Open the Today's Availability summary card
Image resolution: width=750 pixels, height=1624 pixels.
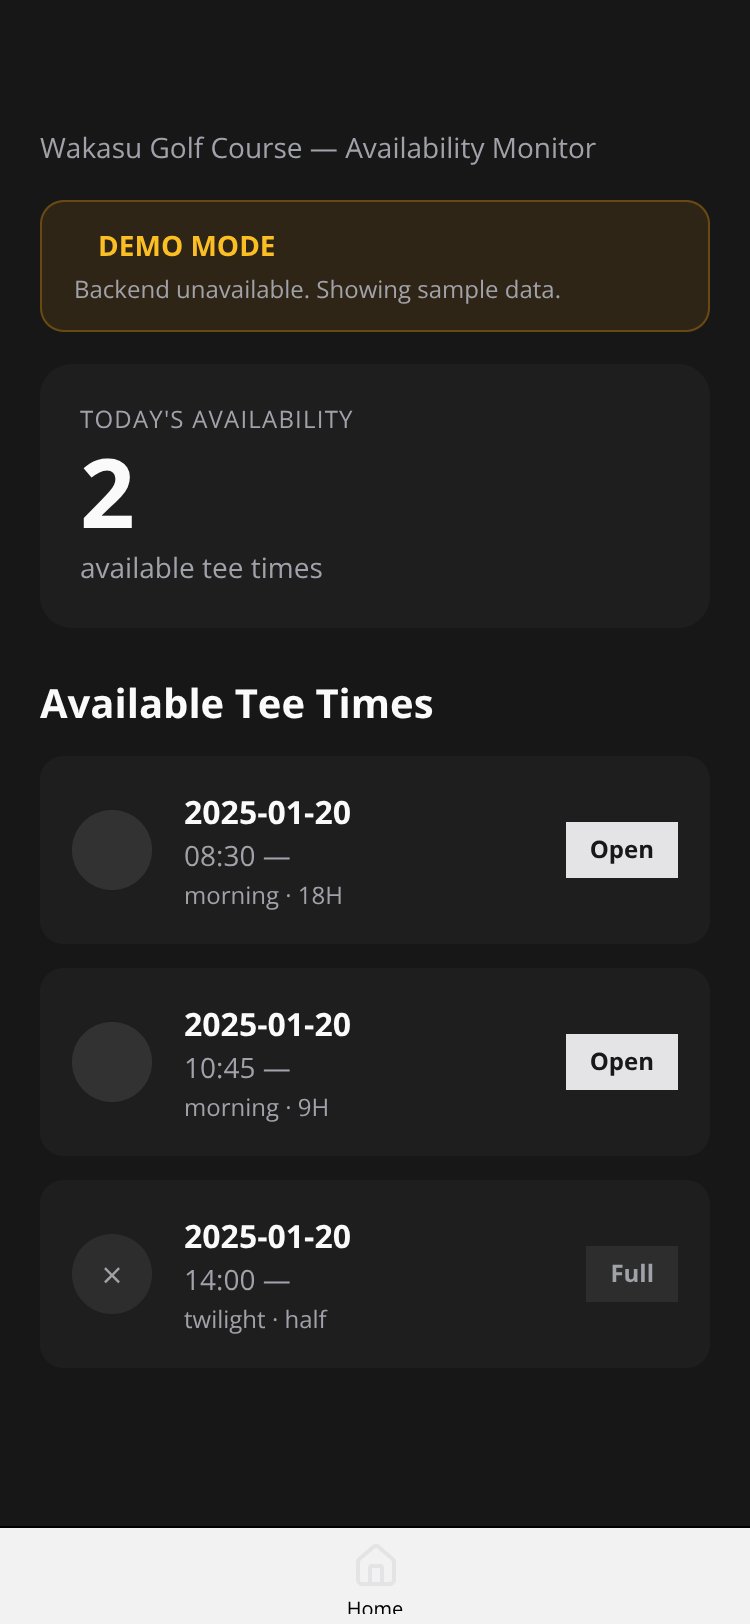point(375,496)
